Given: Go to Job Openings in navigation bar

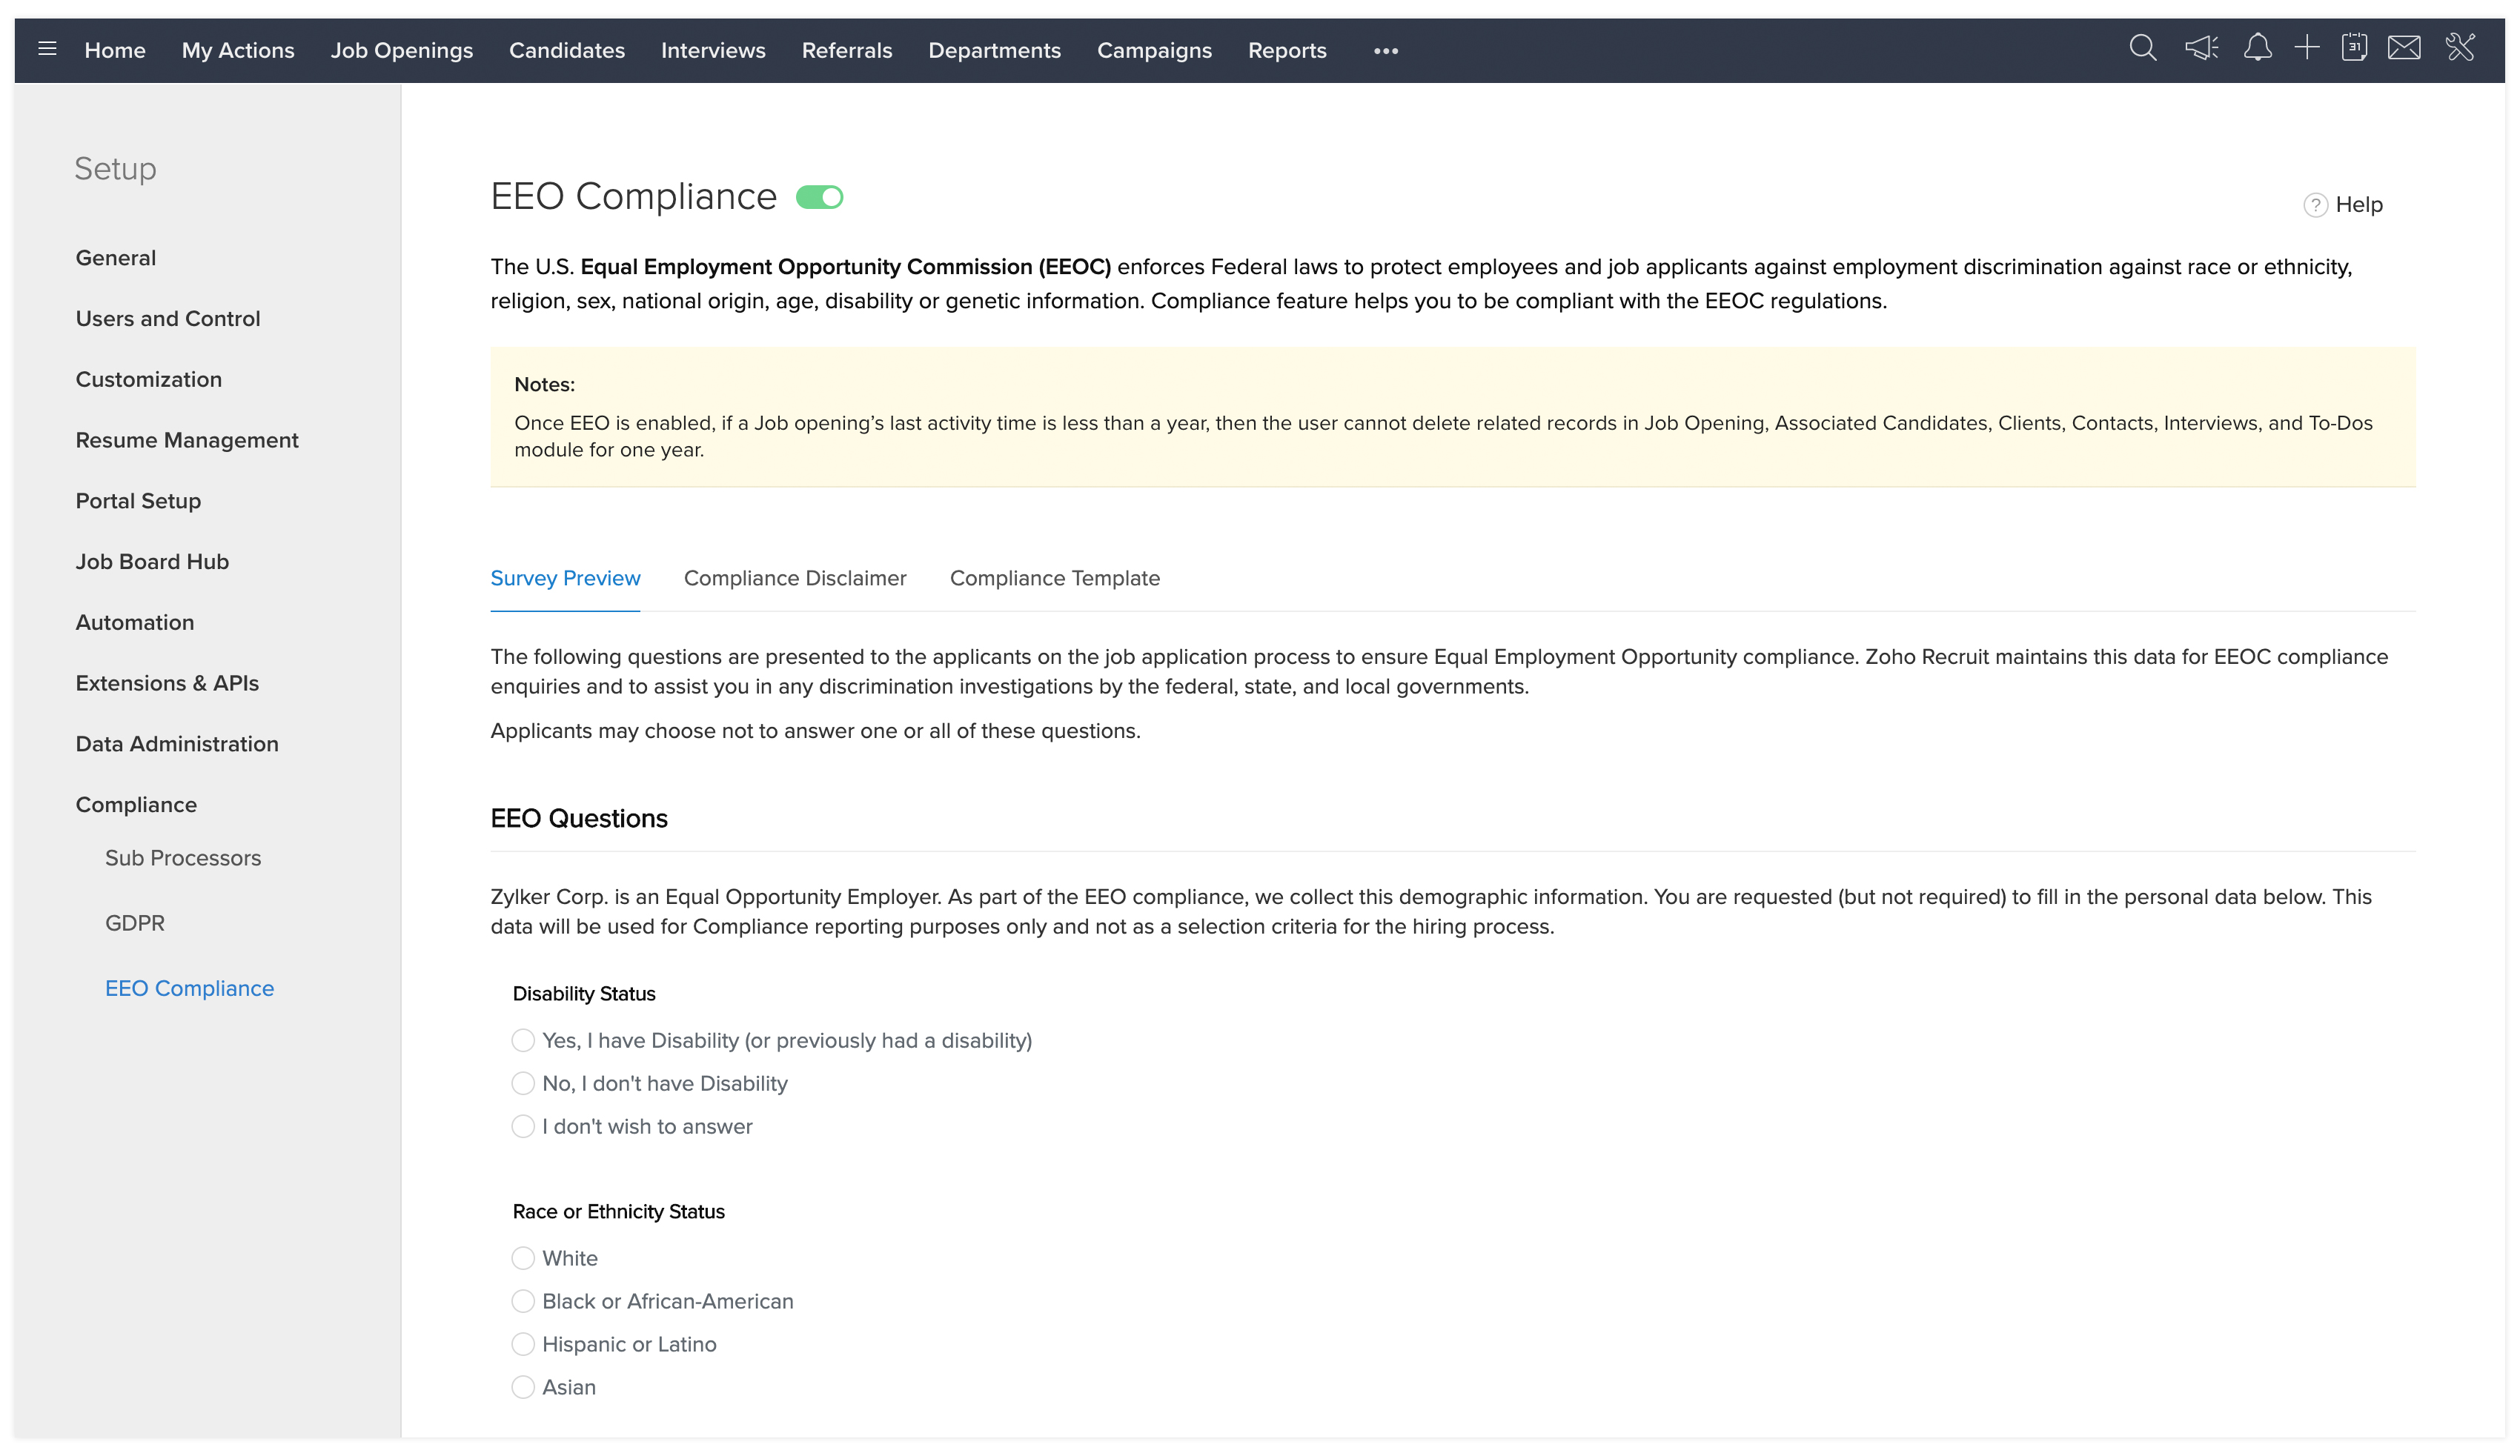Looking at the screenshot, I should coord(402,51).
